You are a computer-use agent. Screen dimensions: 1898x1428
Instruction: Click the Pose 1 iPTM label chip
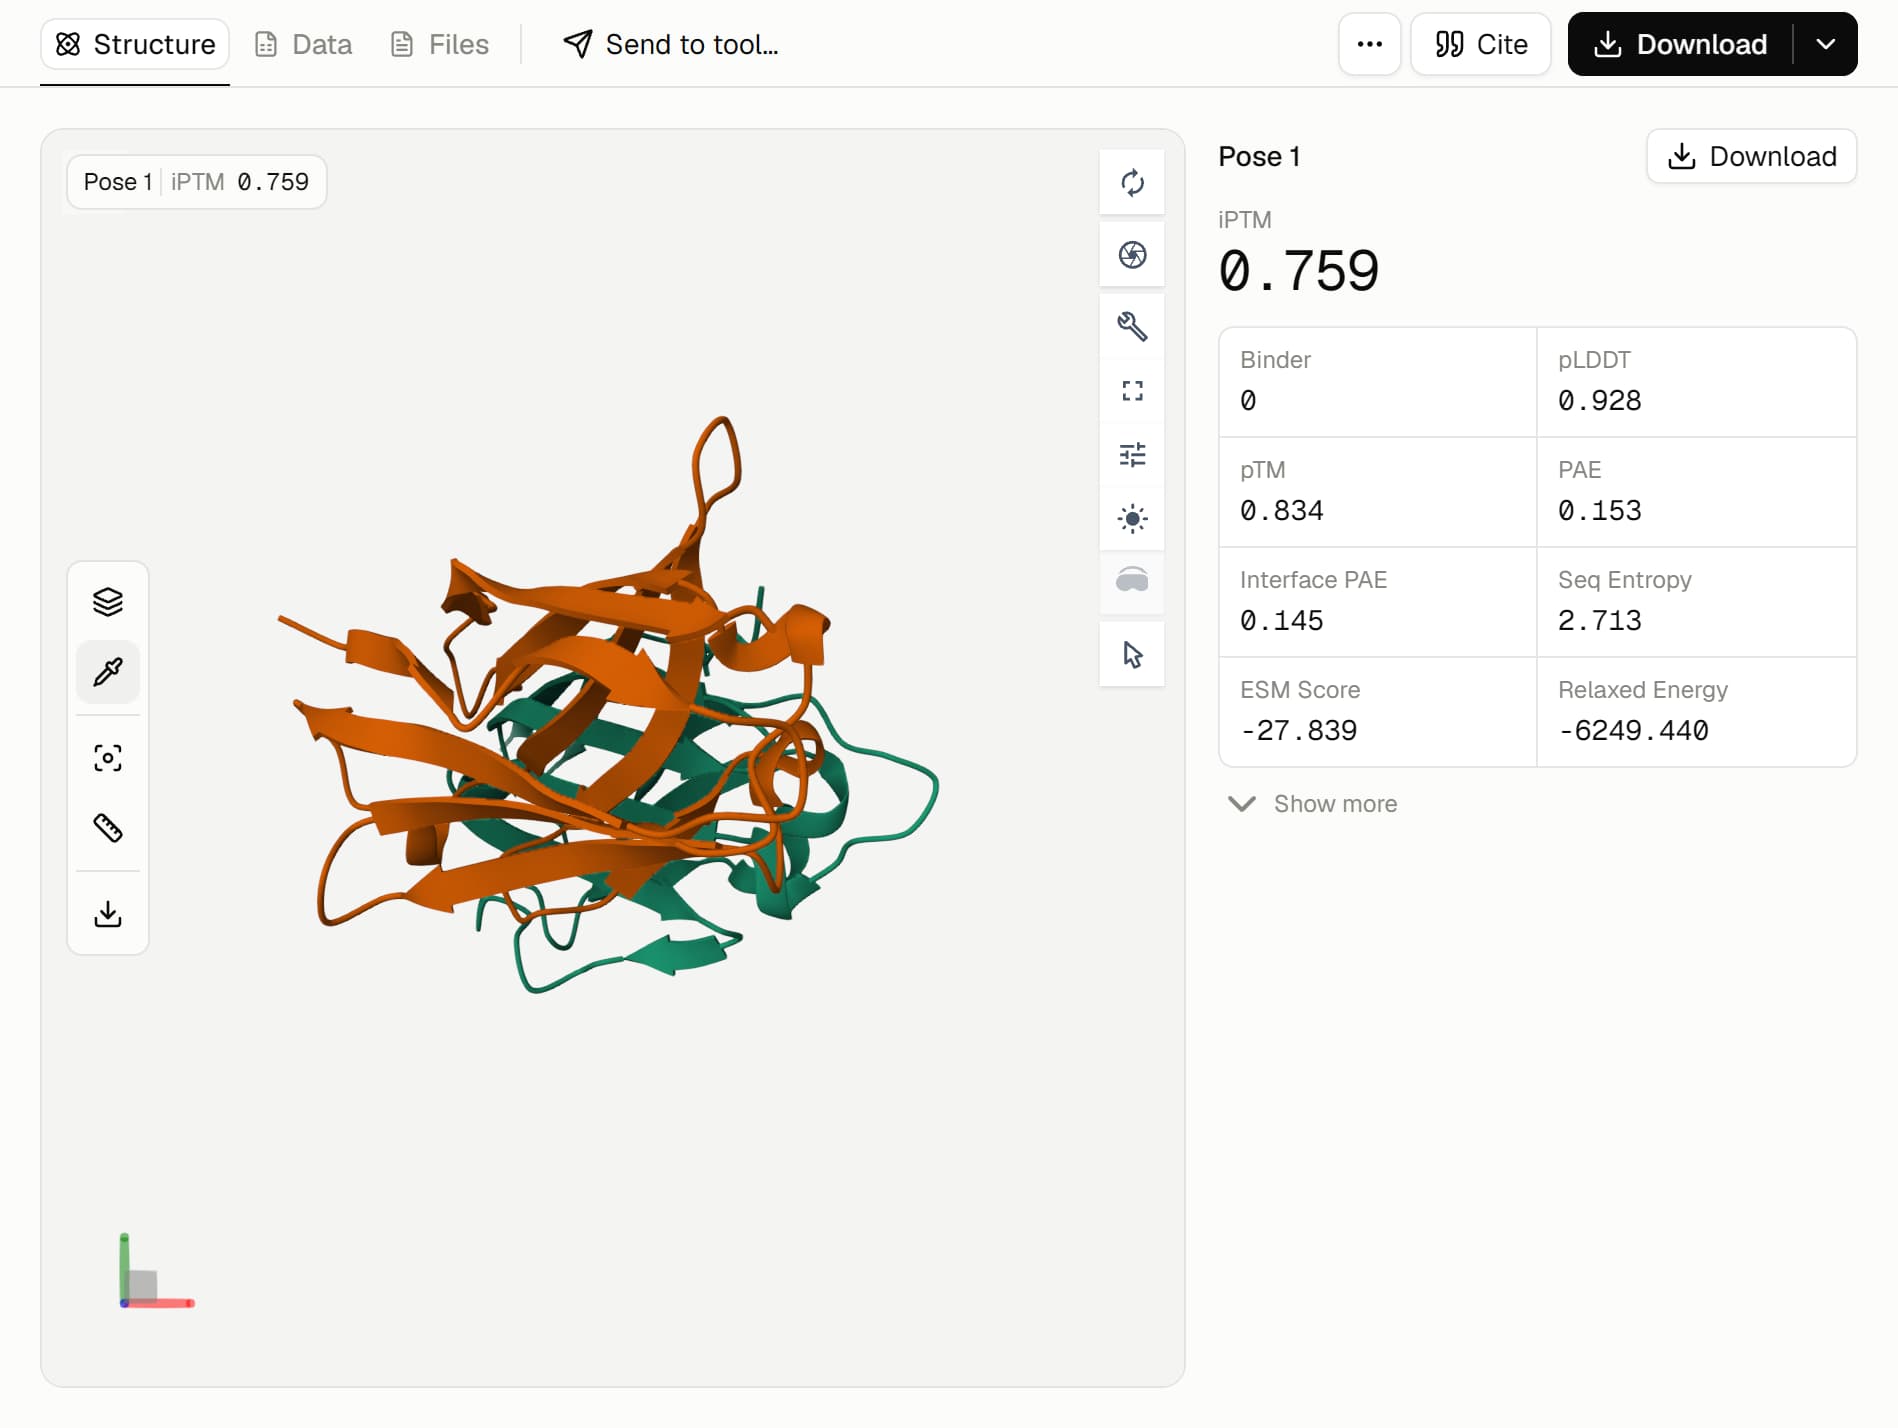coord(196,182)
